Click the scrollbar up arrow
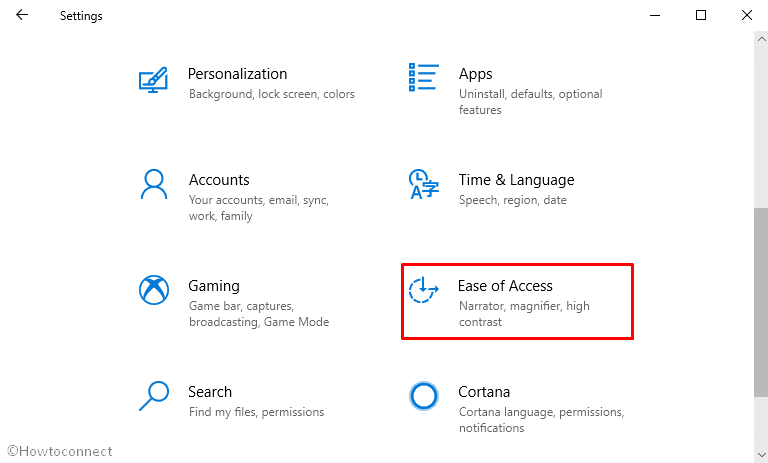Screen dimensions: 768x463 tap(761, 39)
